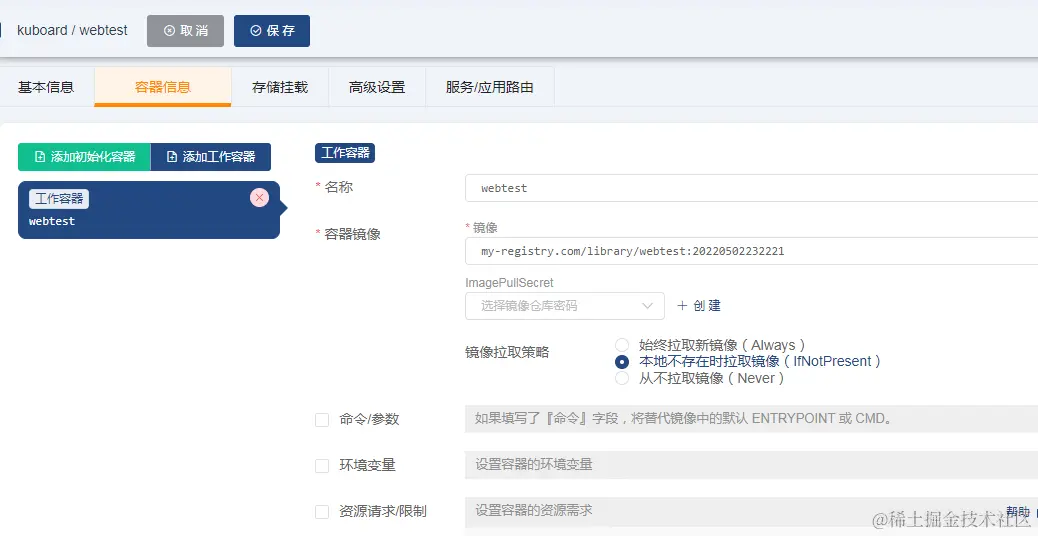Click the kuboard / webtest breadcrumb
Image resolution: width=1038 pixels, height=536 pixels.
tap(72, 30)
